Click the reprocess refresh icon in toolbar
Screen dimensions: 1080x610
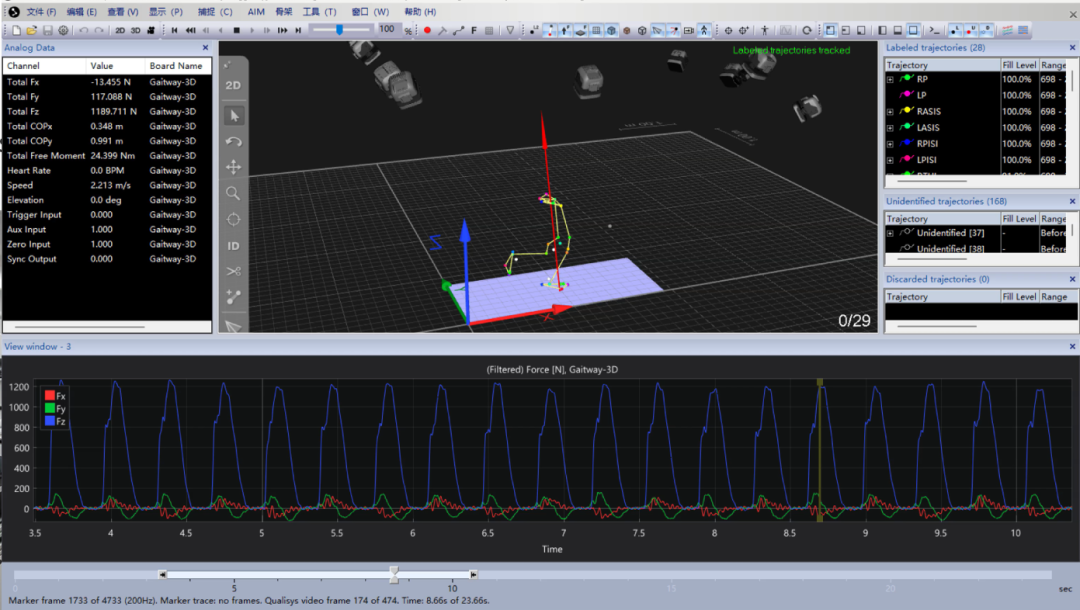(807, 30)
